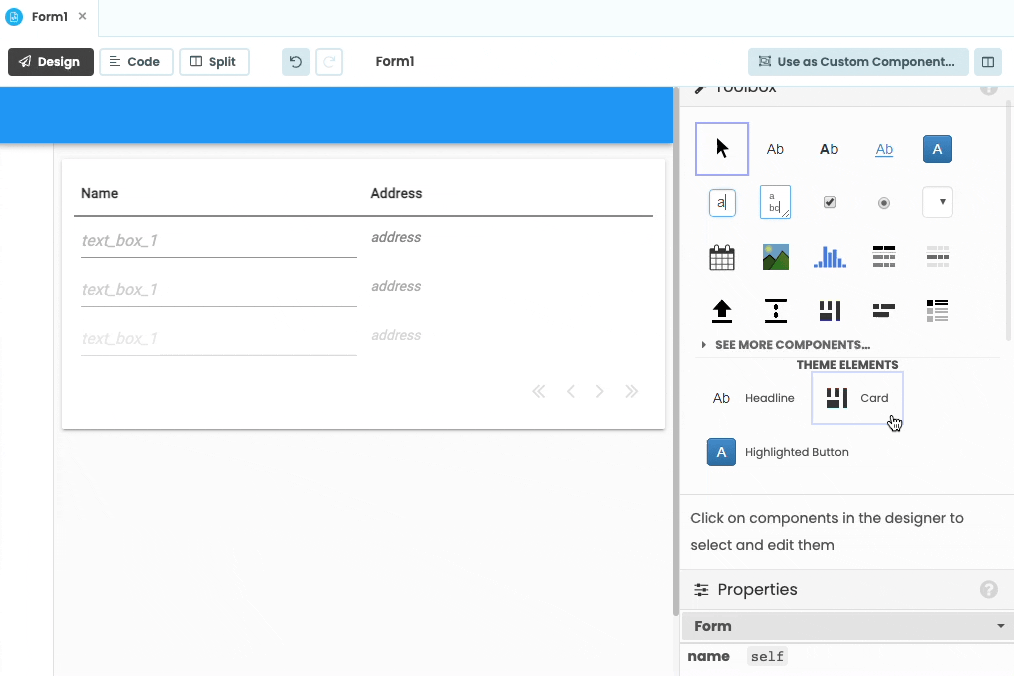
Task: Click Use as Custom Component button
Action: coord(858,61)
